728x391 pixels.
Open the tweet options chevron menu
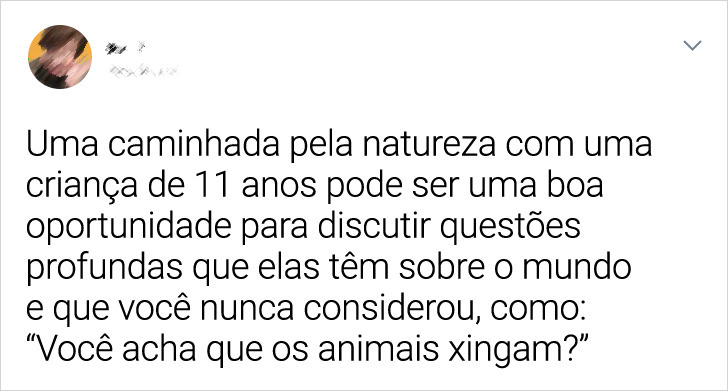click(x=693, y=45)
